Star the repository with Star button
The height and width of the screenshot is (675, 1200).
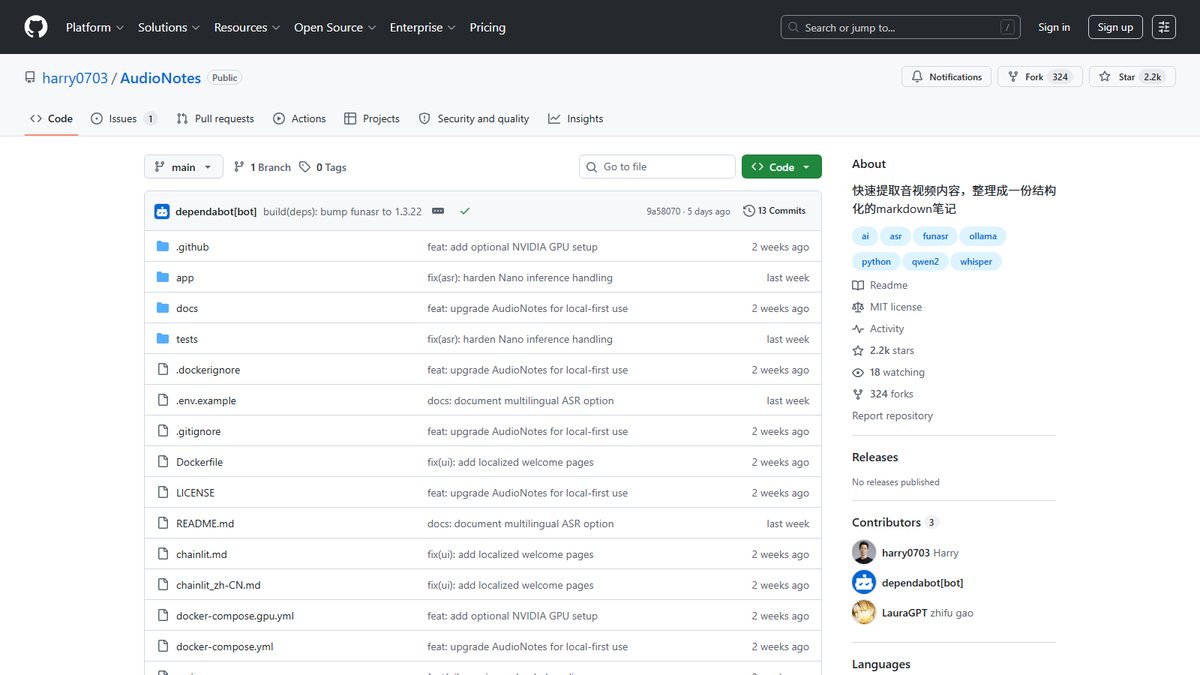click(x=1133, y=77)
